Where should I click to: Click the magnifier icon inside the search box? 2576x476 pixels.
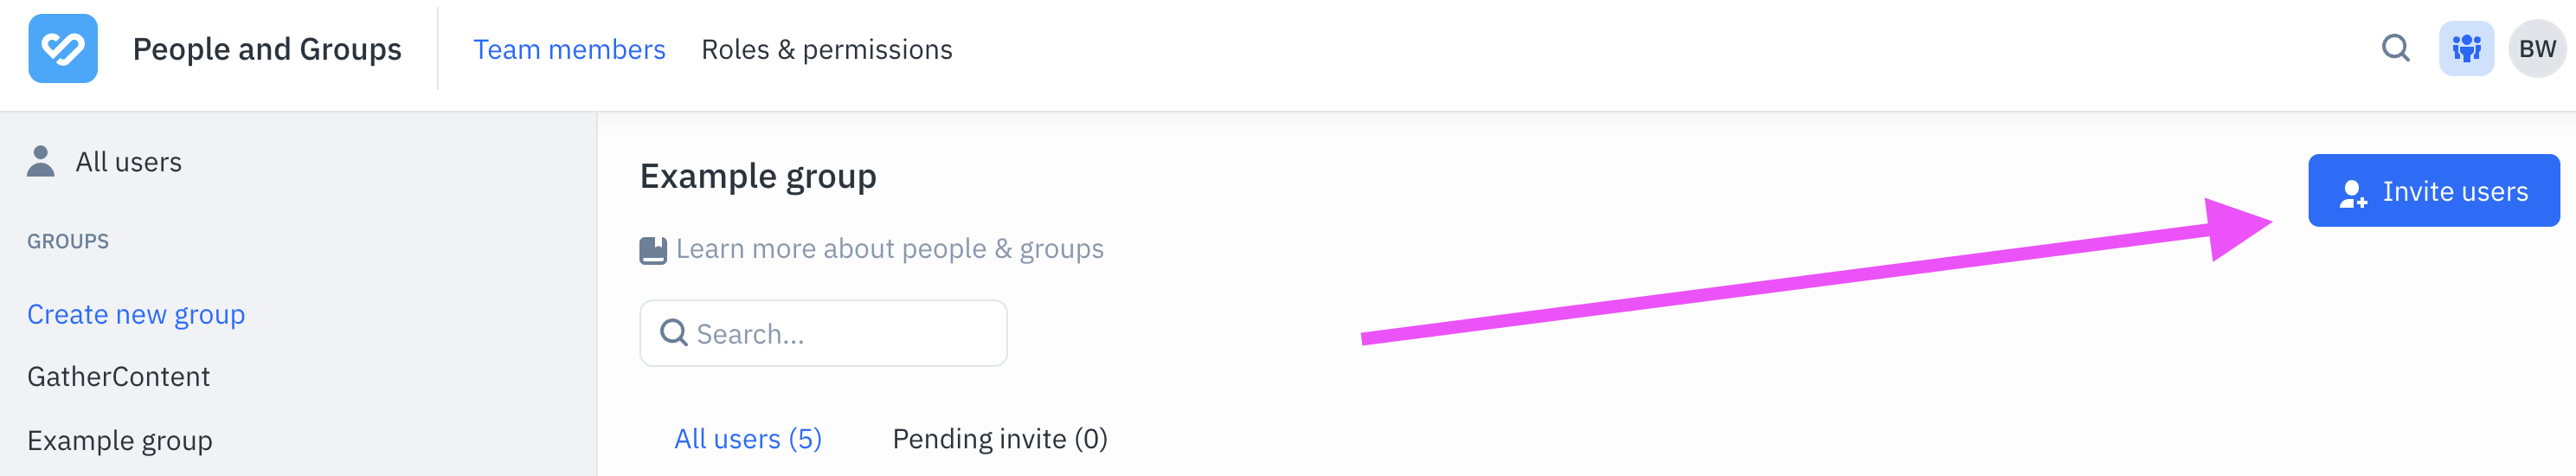click(x=674, y=333)
